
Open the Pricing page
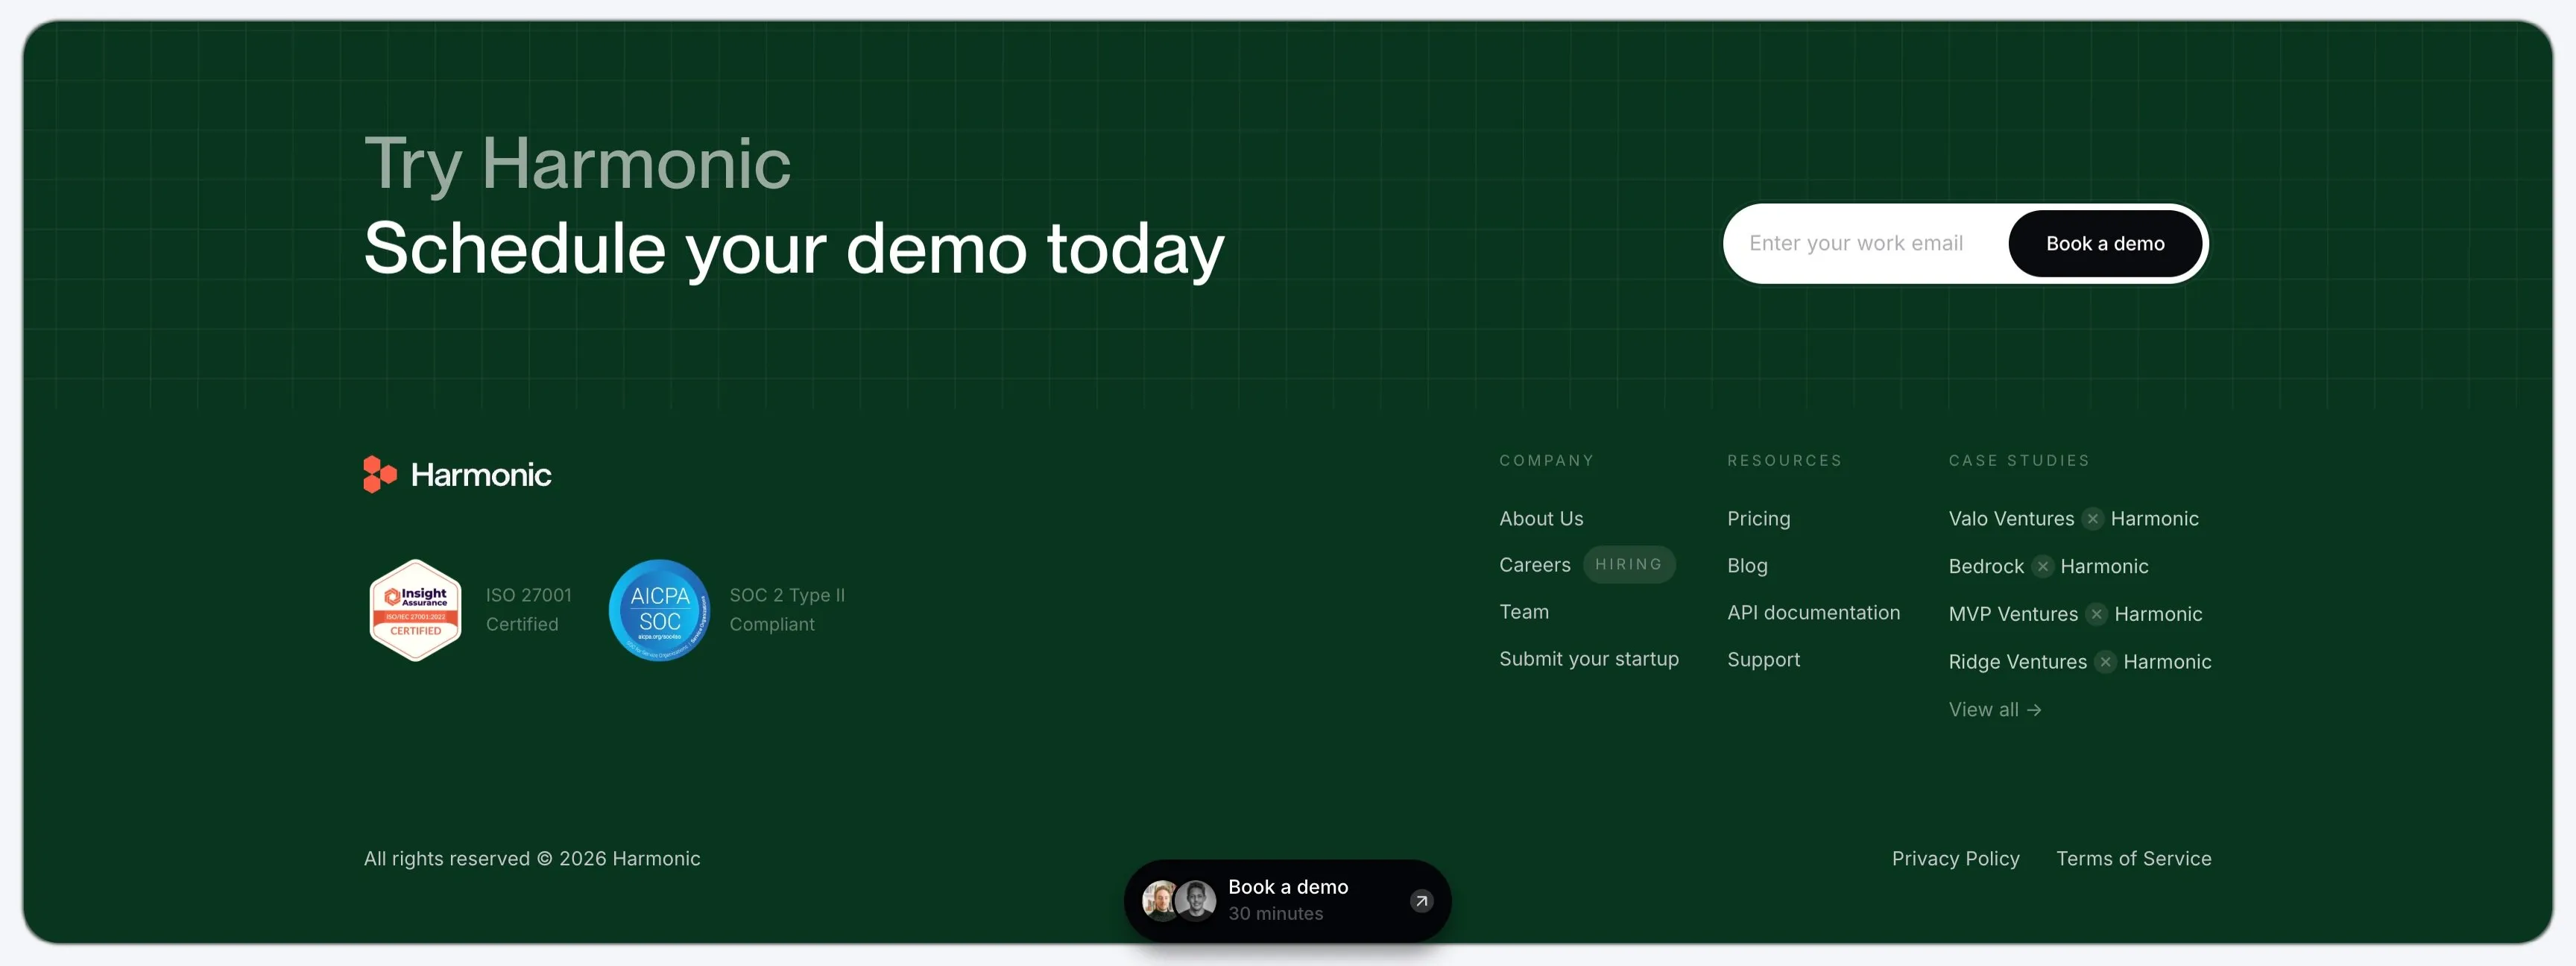[x=1758, y=519]
